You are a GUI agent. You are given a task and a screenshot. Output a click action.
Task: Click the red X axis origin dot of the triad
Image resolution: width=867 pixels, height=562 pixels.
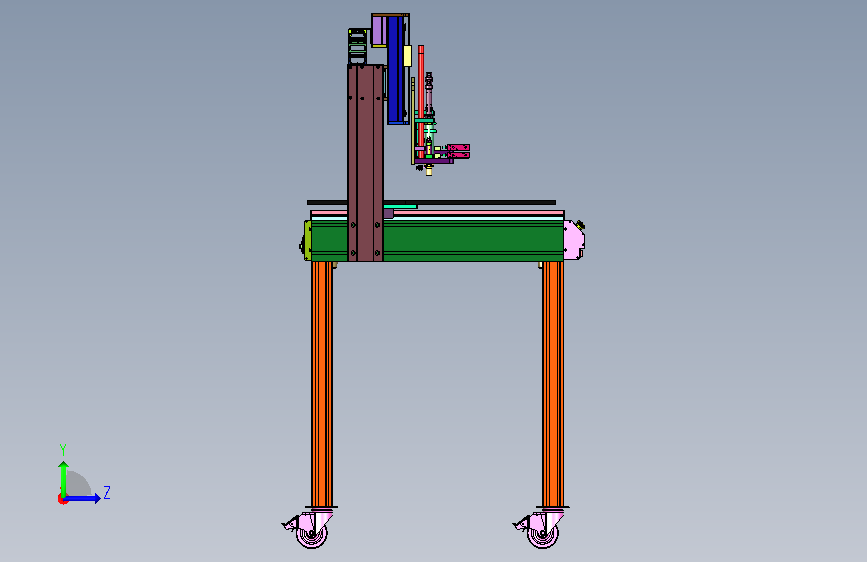[62, 499]
